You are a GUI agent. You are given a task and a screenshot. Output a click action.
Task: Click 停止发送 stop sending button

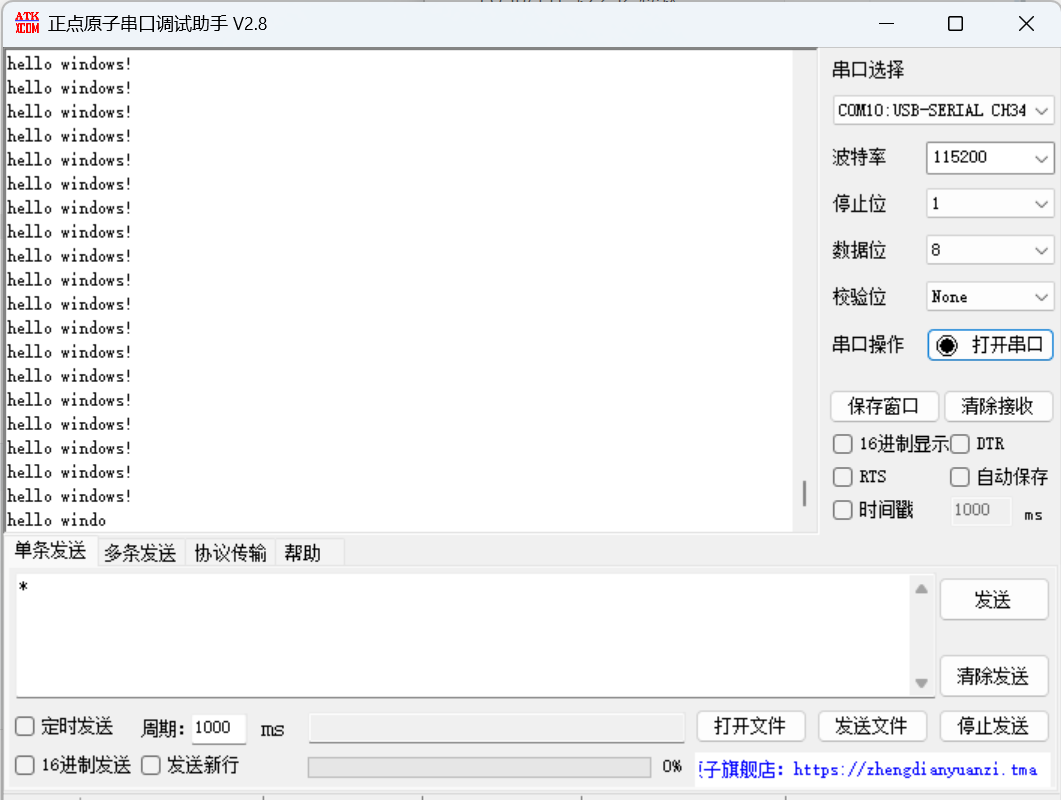993,726
